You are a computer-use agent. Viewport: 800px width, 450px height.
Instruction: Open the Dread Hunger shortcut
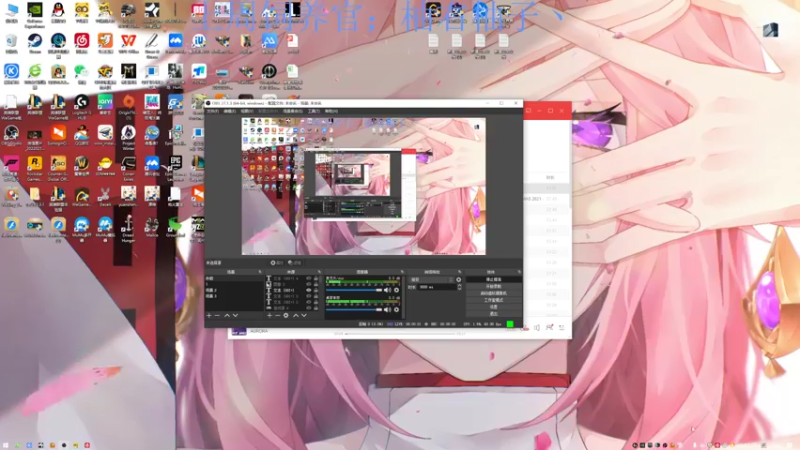point(128,228)
